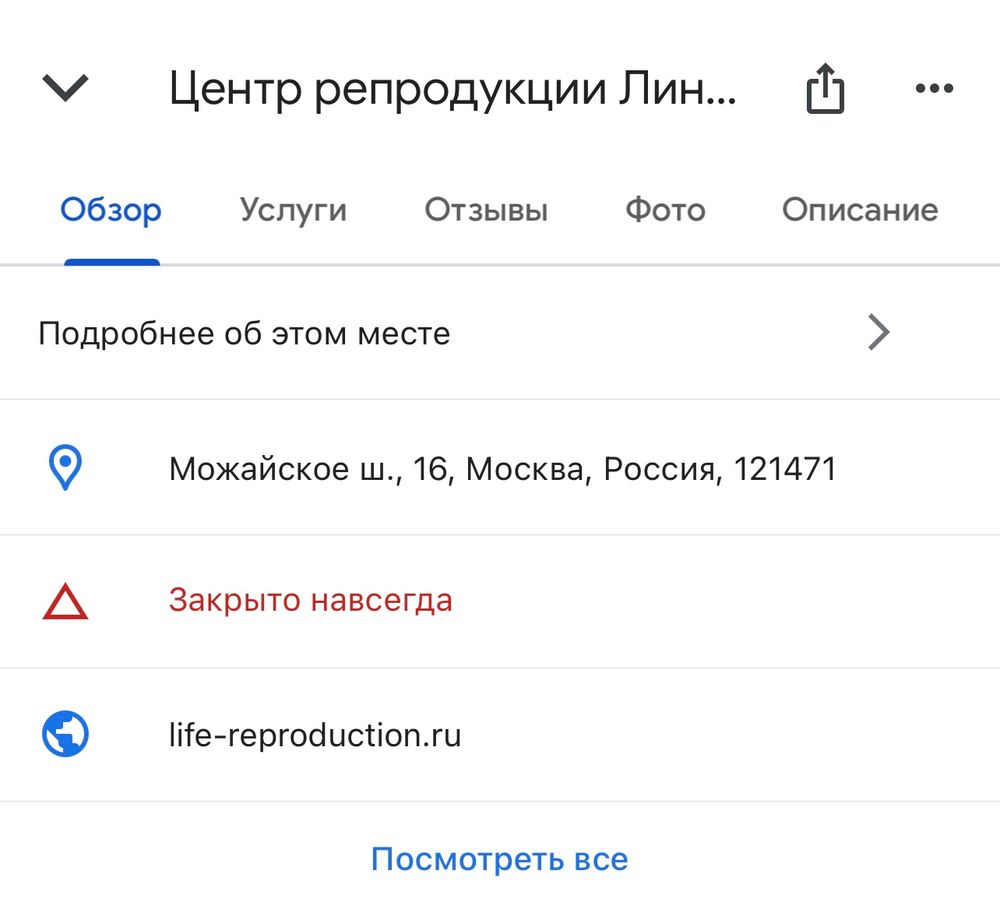Click 'Посмотреть все' to see all info
This screenshot has height=903, width=1000.
coord(499,858)
